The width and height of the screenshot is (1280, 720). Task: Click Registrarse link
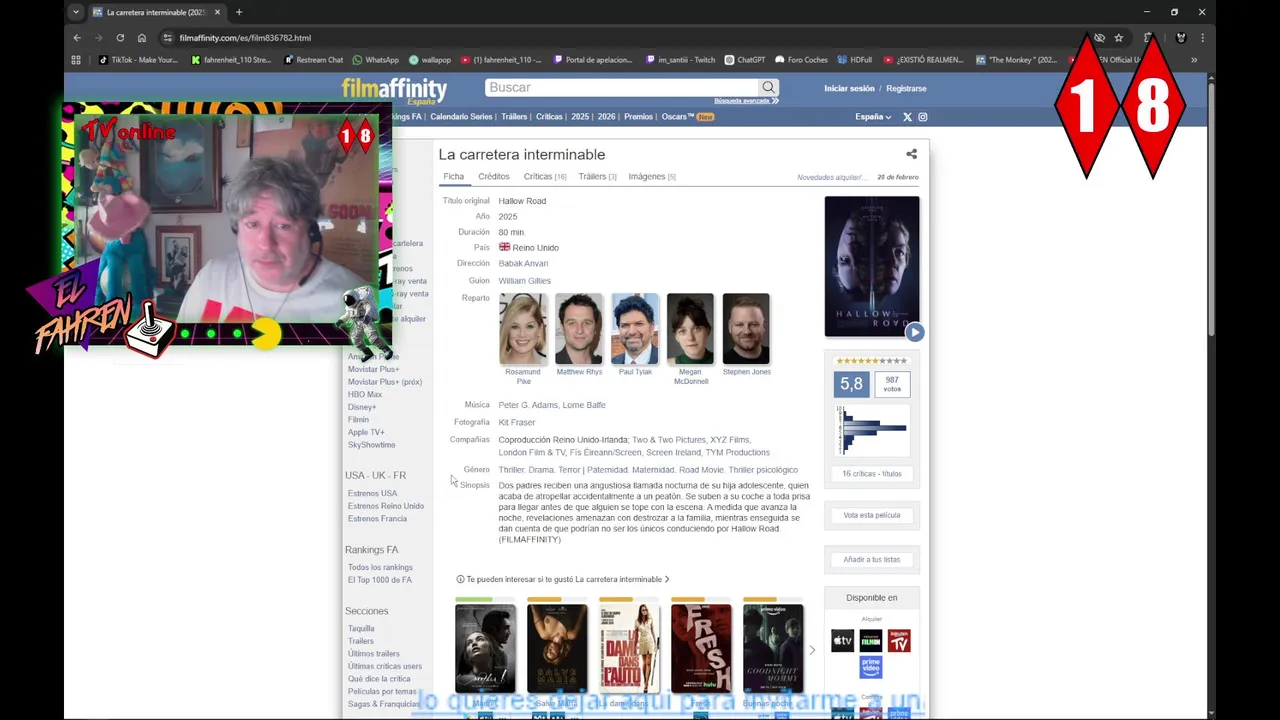click(x=906, y=88)
